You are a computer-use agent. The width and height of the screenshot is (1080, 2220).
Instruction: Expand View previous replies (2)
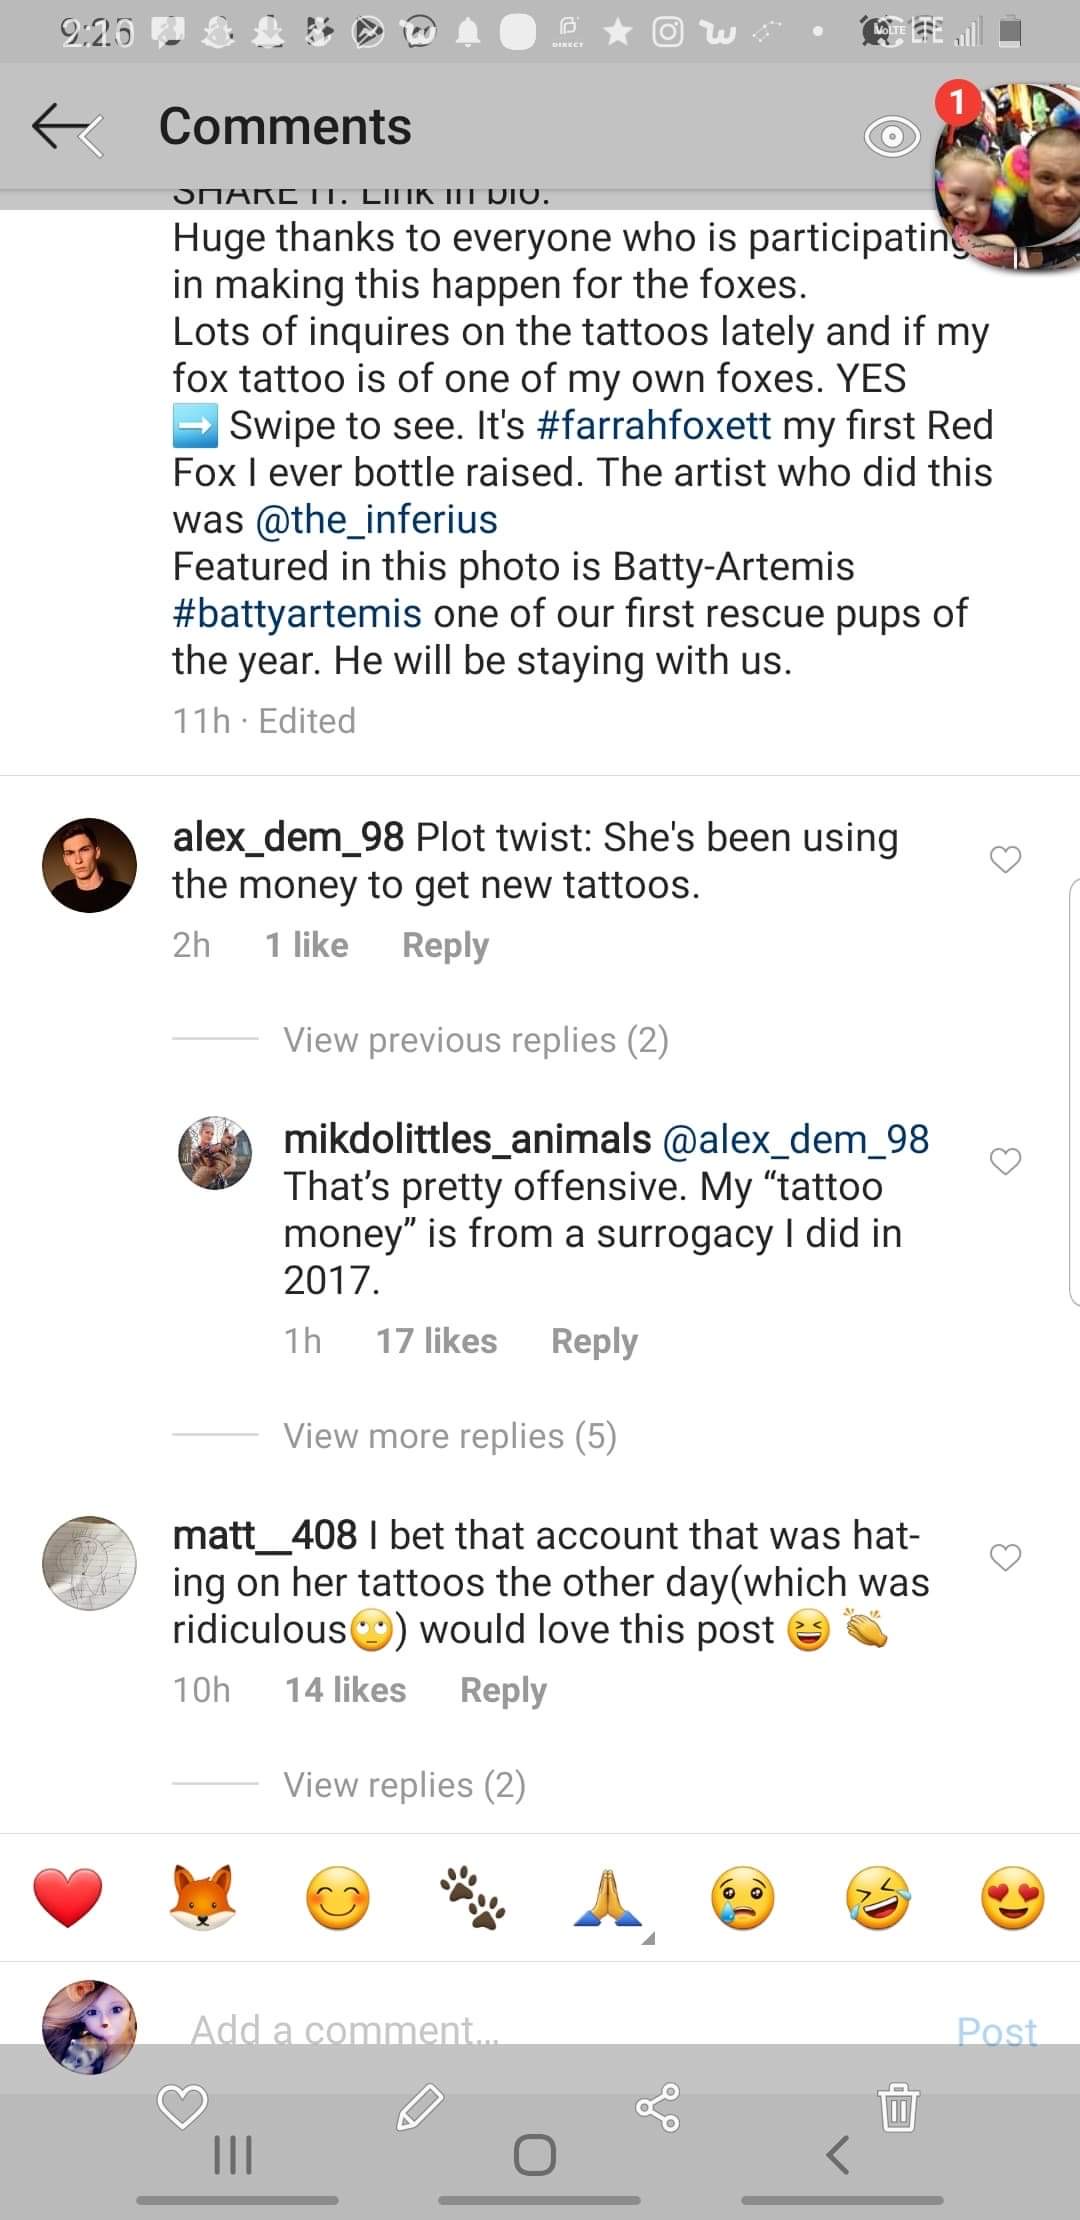point(475,1040)
